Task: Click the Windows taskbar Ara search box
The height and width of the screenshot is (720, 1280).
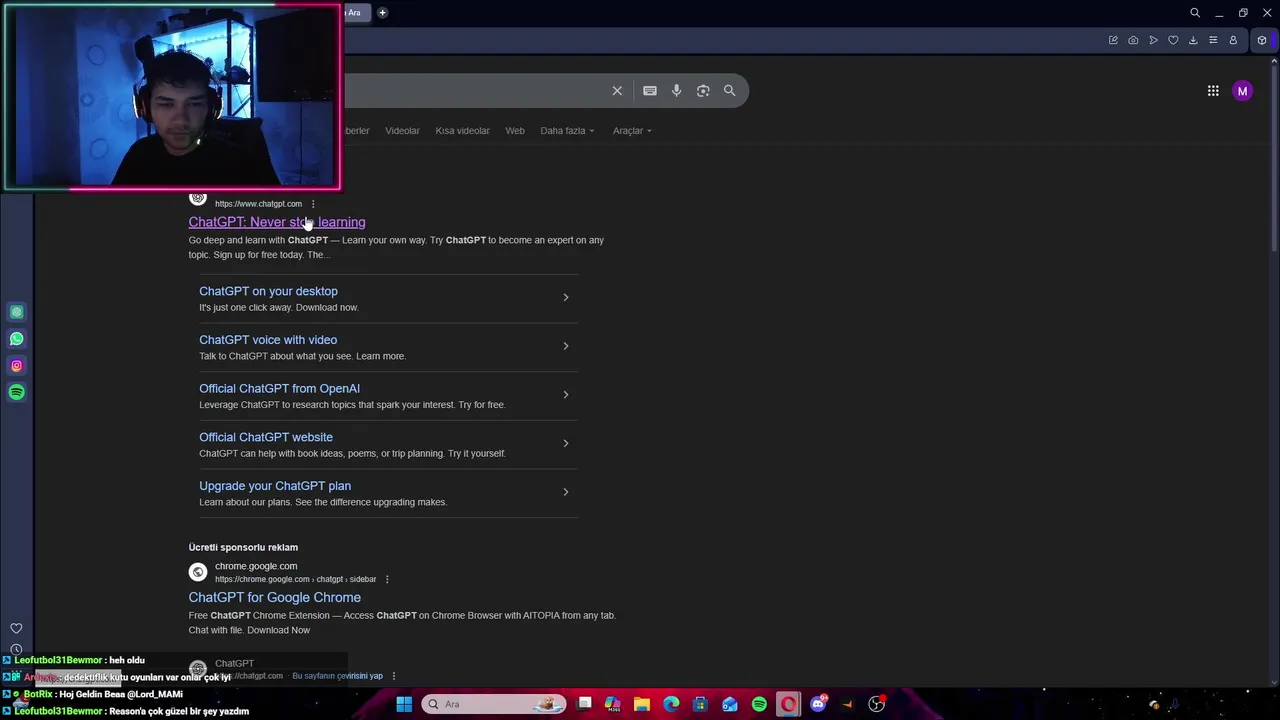Action: [x=494, y=704]
